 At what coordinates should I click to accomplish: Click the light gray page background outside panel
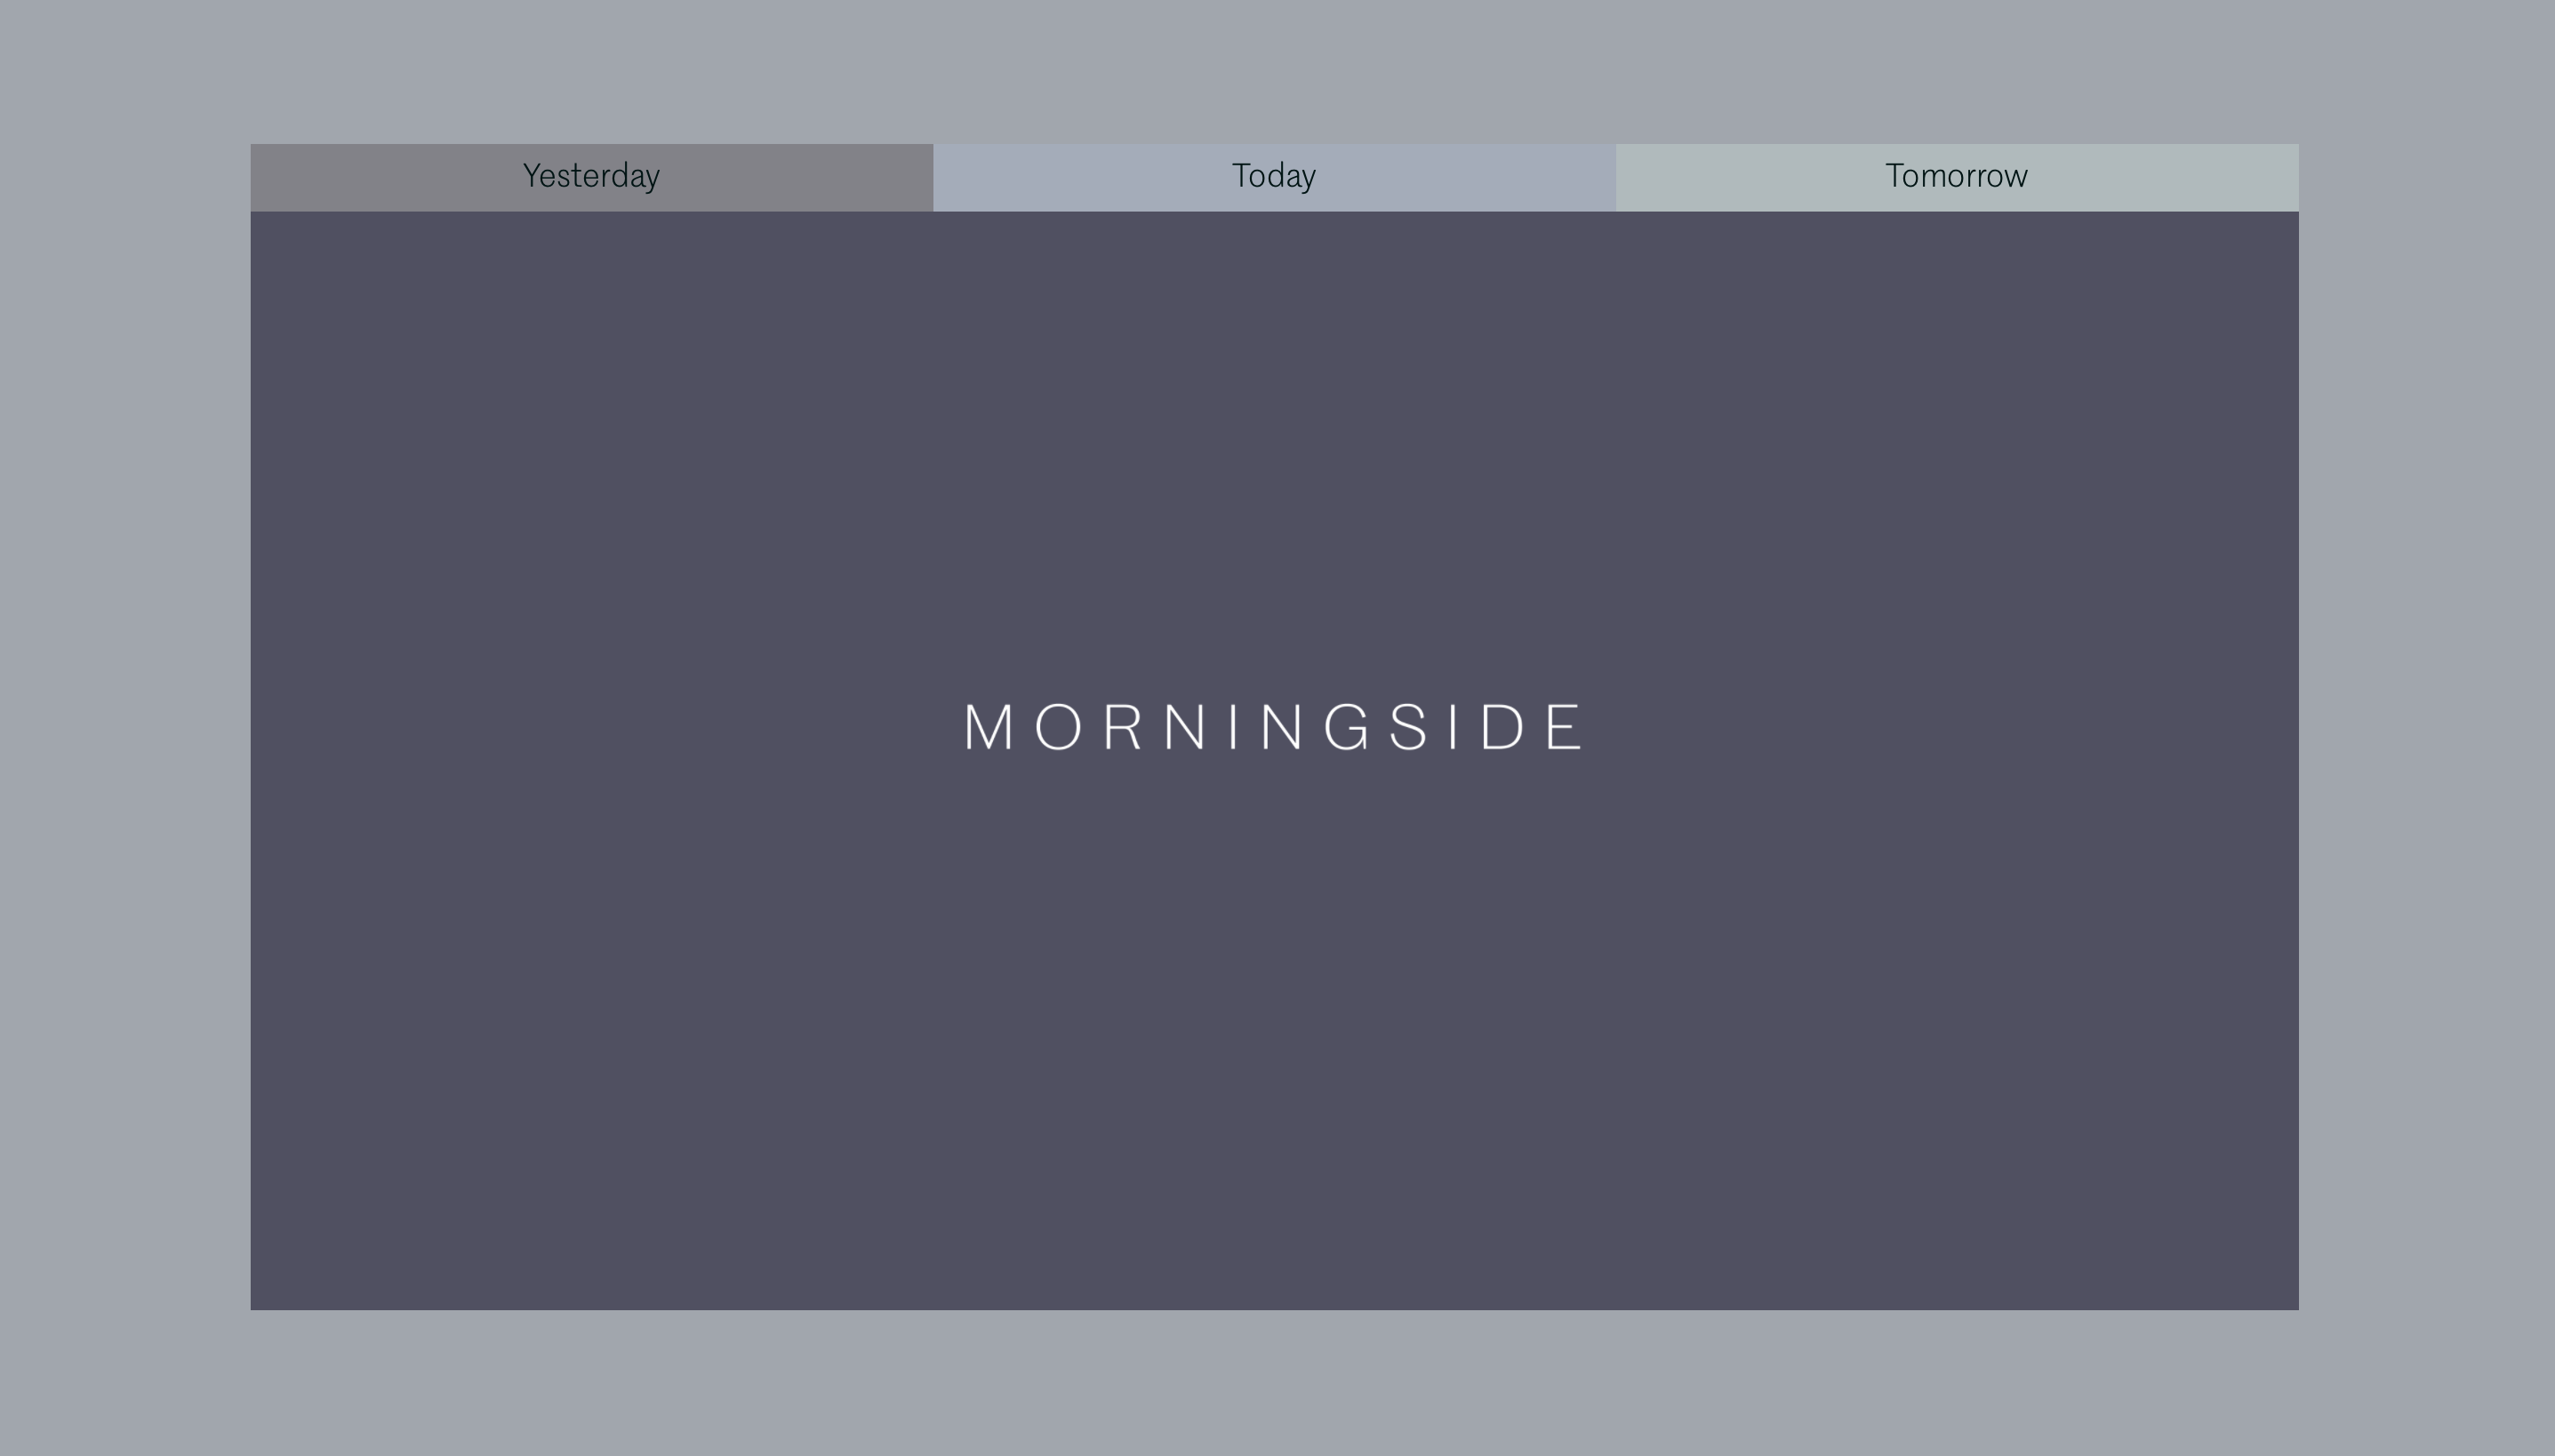120,700
